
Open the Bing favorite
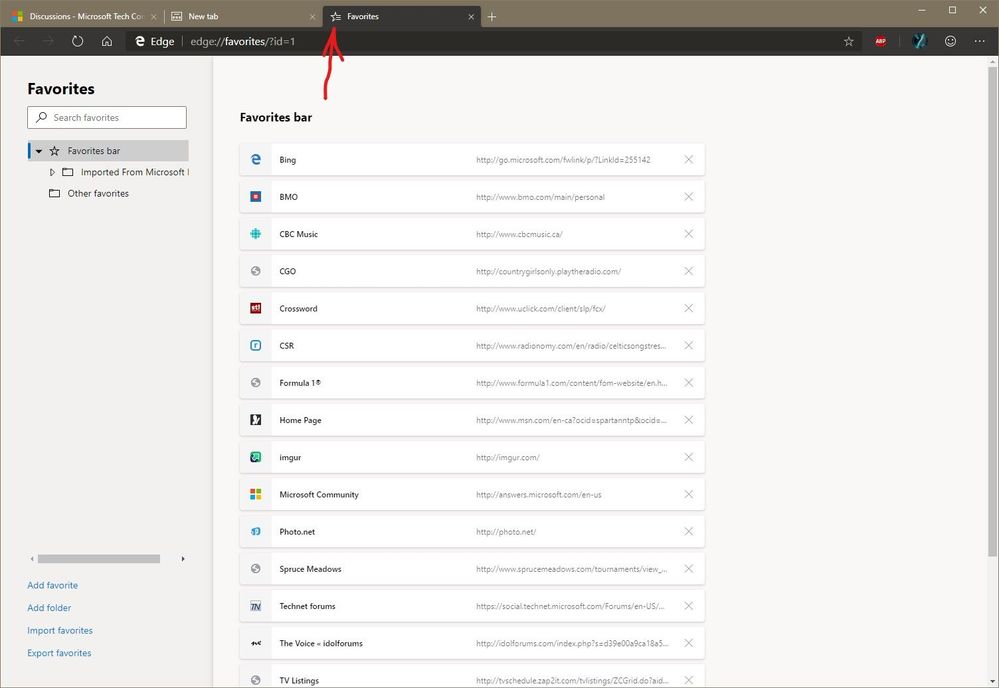pyautogui.click(x=472, y=159)
